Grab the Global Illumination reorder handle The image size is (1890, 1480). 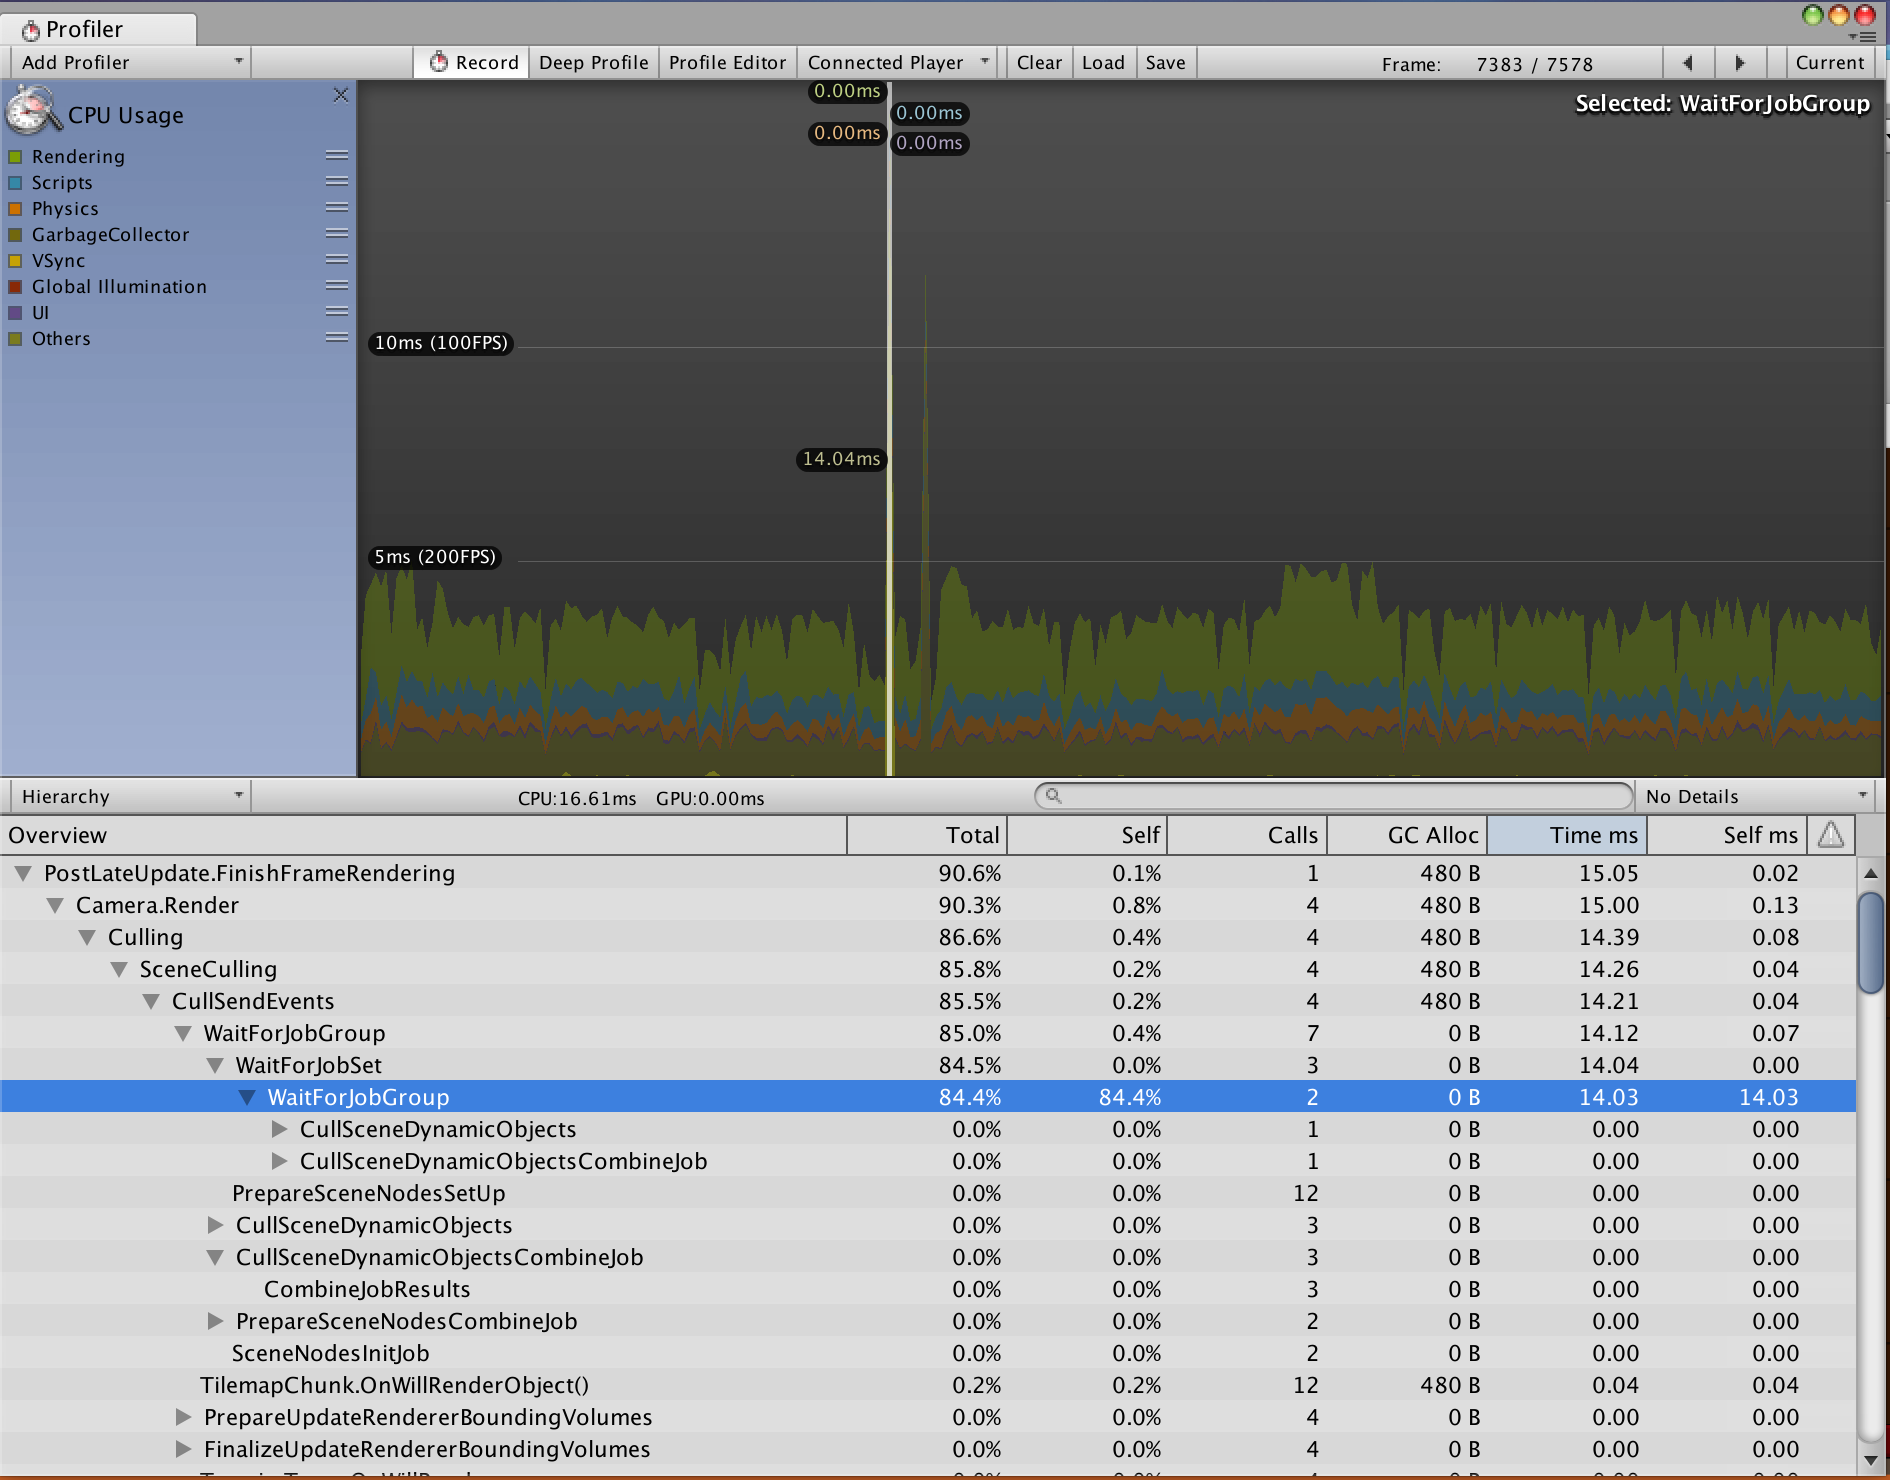coord(337,286)
